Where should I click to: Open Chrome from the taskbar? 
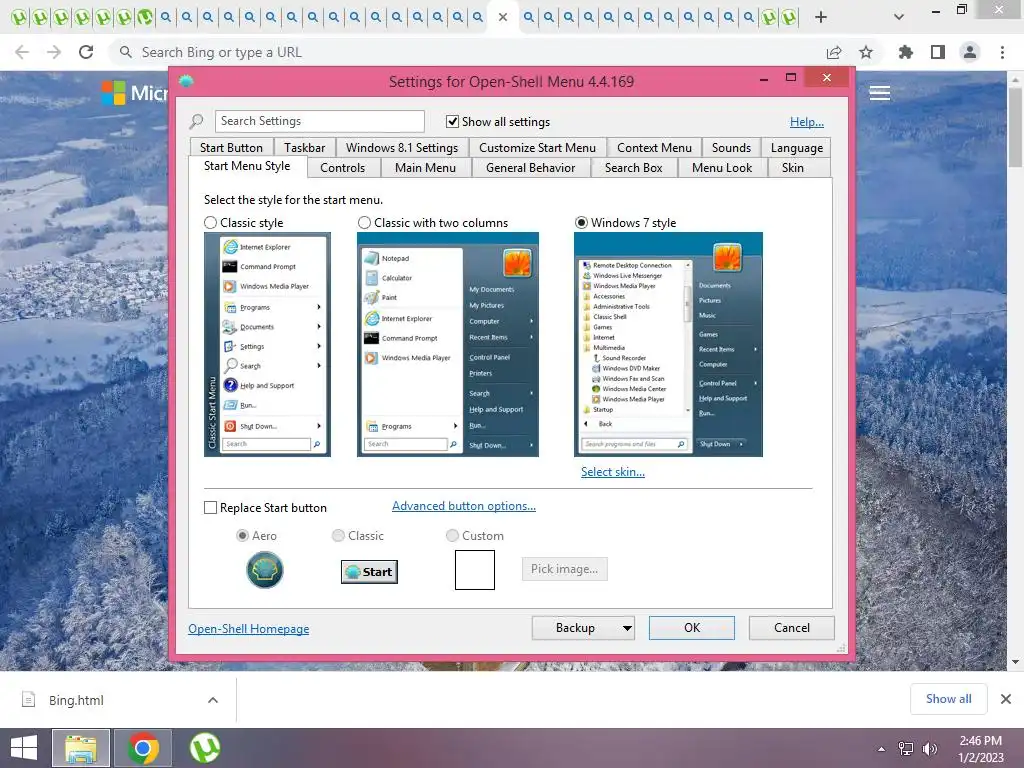click(143, 748)
